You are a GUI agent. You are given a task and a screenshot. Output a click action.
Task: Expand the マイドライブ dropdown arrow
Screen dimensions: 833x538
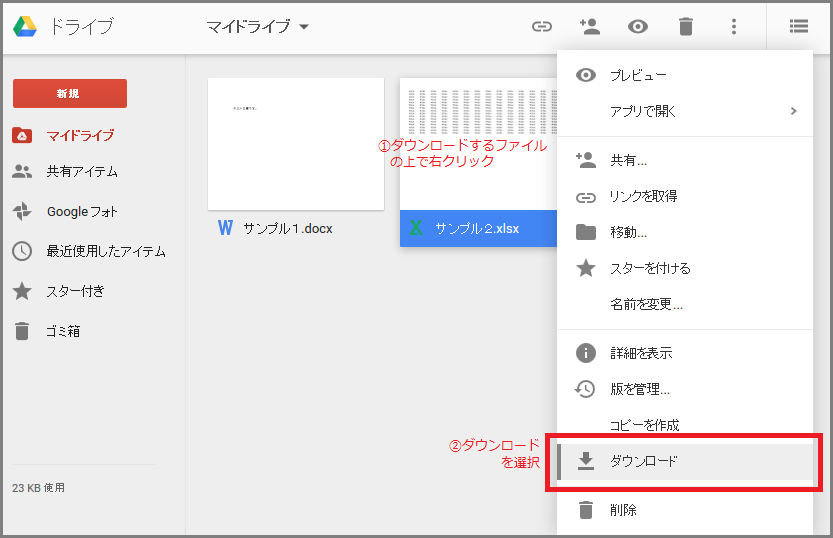coord(304,27)
